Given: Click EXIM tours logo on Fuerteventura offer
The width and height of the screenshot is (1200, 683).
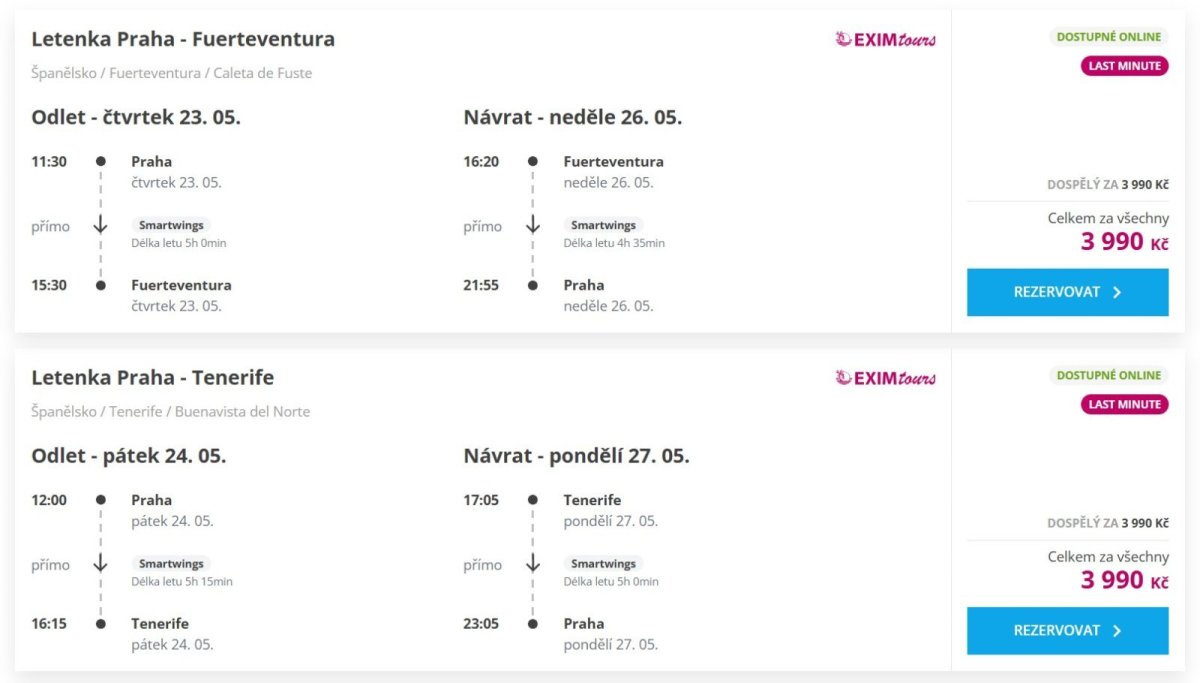Looking at the screenshot, I should tap(885, 40).
